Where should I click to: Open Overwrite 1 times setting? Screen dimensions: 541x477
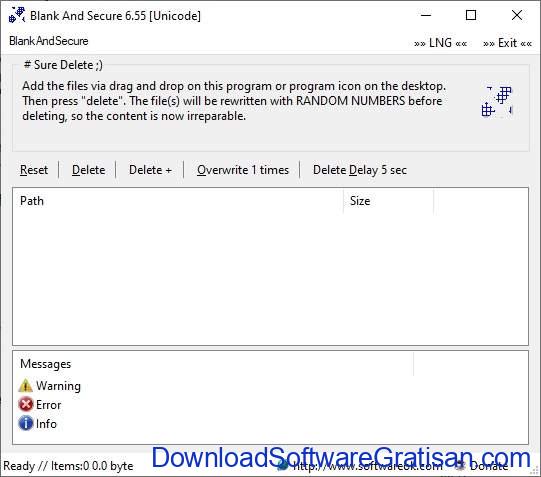[x=243, y=170]
